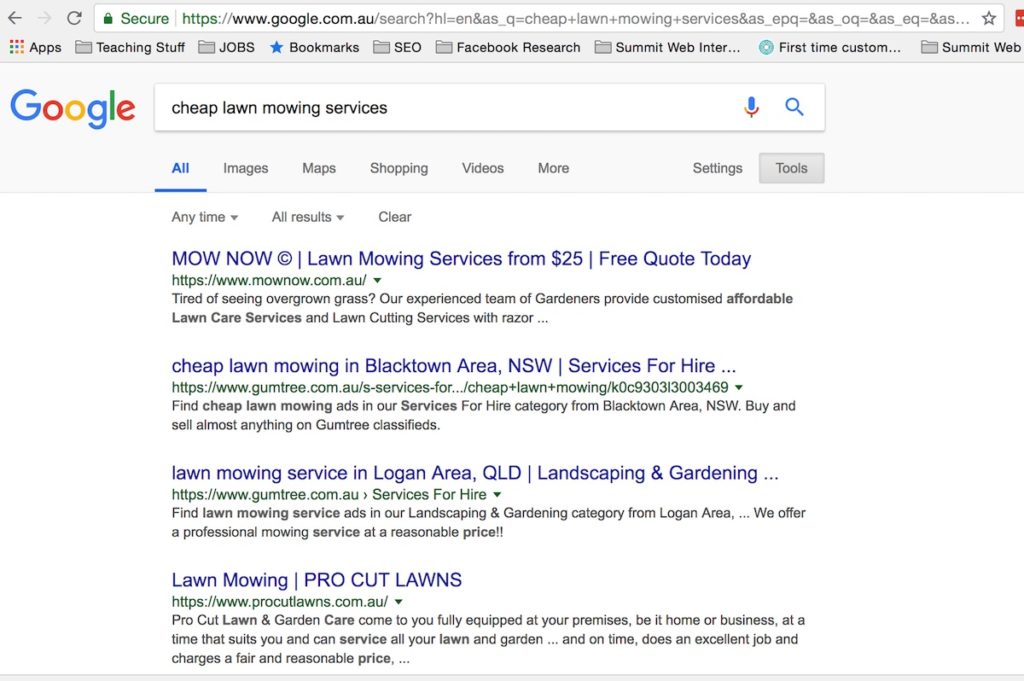Expand the arrow beside the Blacktown gumtree URL

(739, 388)
